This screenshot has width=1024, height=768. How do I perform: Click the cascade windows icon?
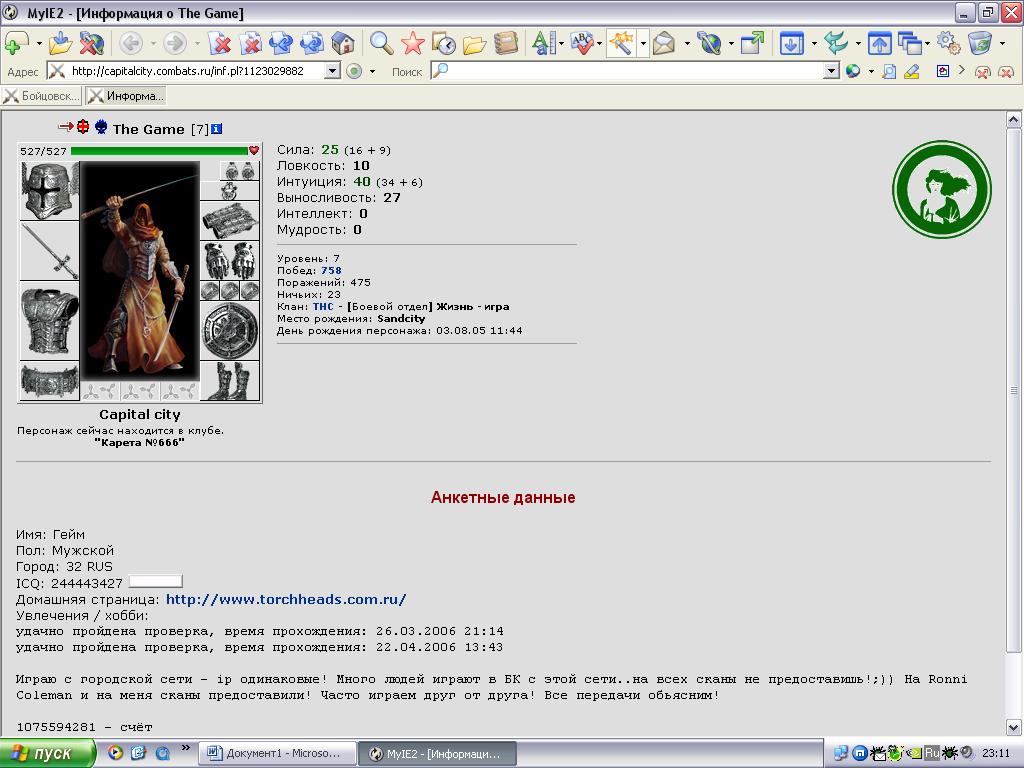point(909,43)
